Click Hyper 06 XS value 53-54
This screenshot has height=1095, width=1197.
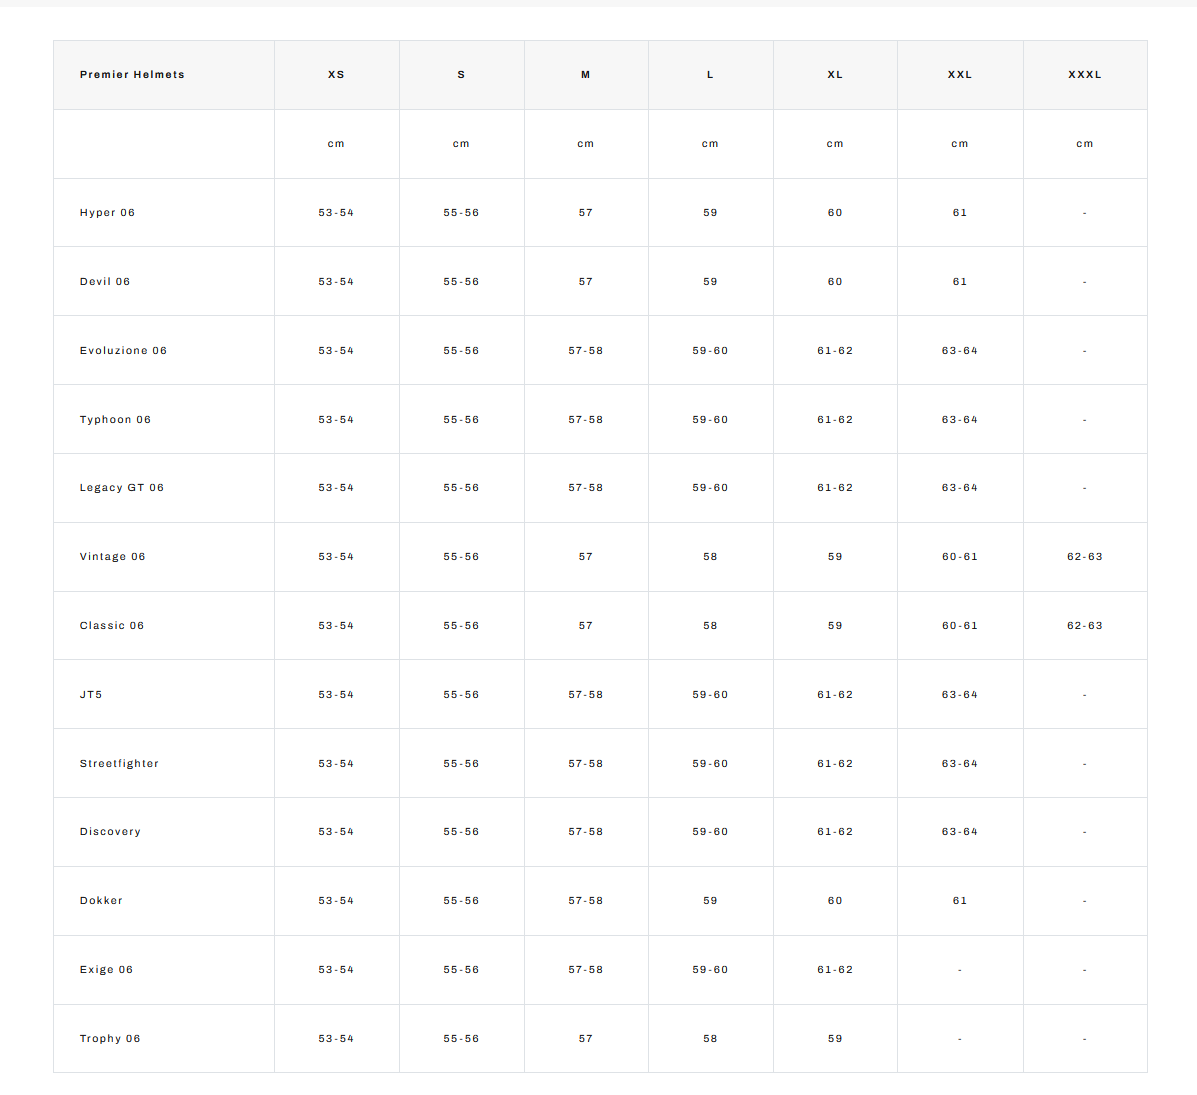(x=336, y=212)
